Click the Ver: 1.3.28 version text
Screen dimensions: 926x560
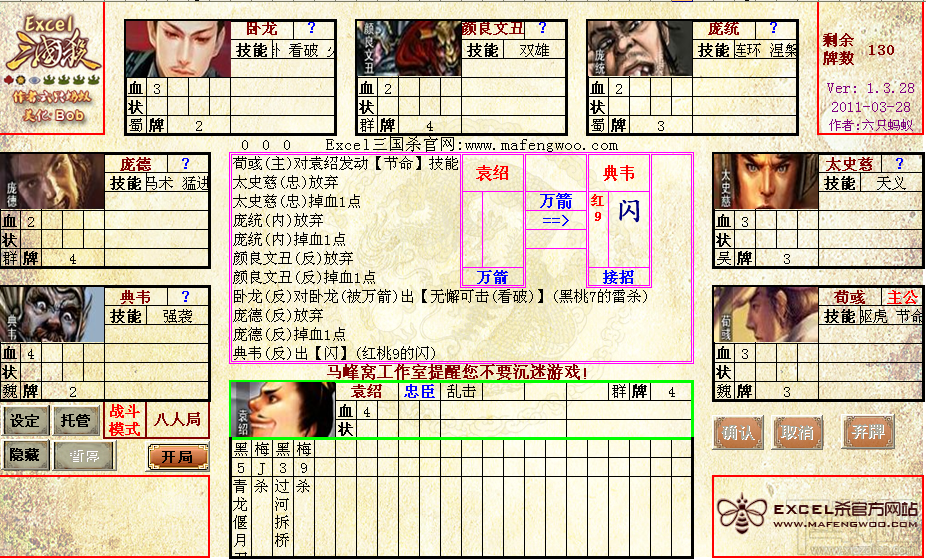pyautogui.click(x=870, y=89)
